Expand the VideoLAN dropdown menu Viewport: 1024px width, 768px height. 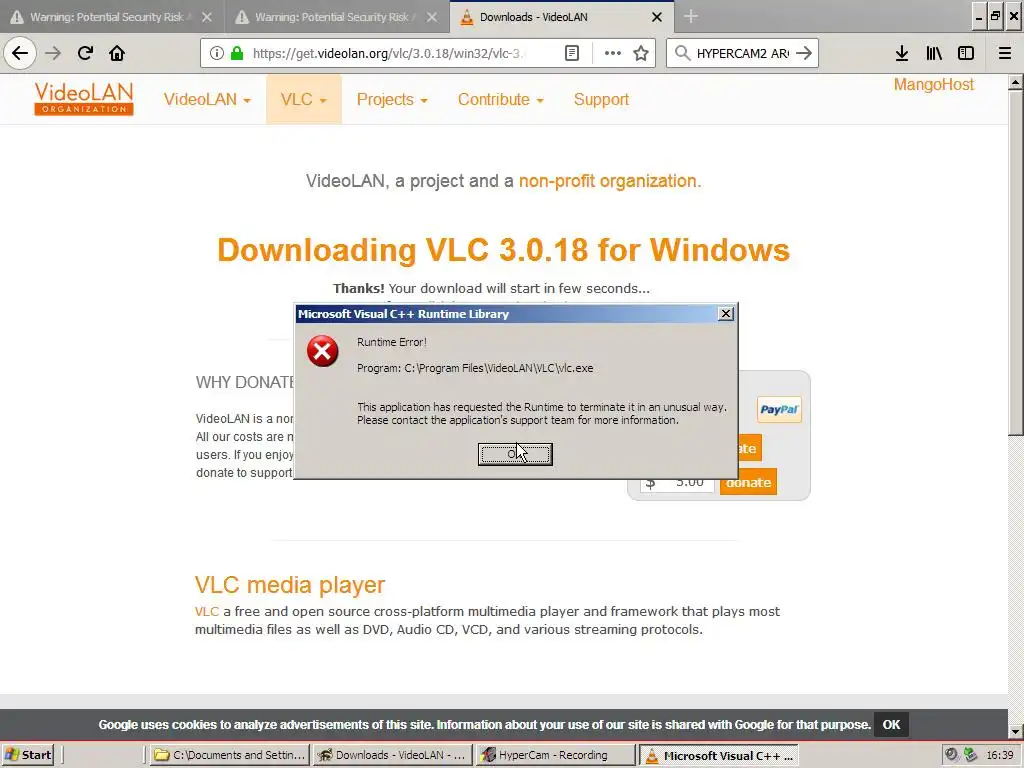207,99
